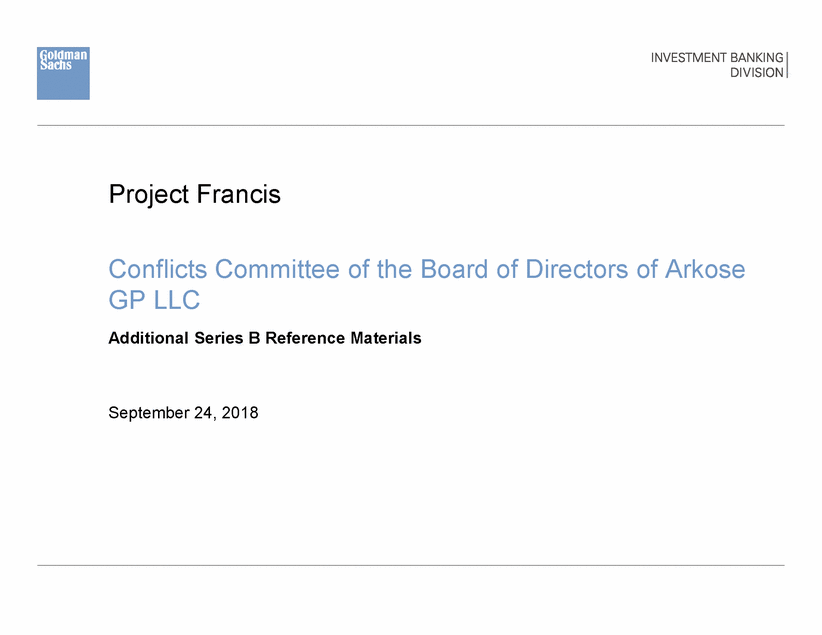Select Additional Series B Reference Materials heading

pos(264,338)
